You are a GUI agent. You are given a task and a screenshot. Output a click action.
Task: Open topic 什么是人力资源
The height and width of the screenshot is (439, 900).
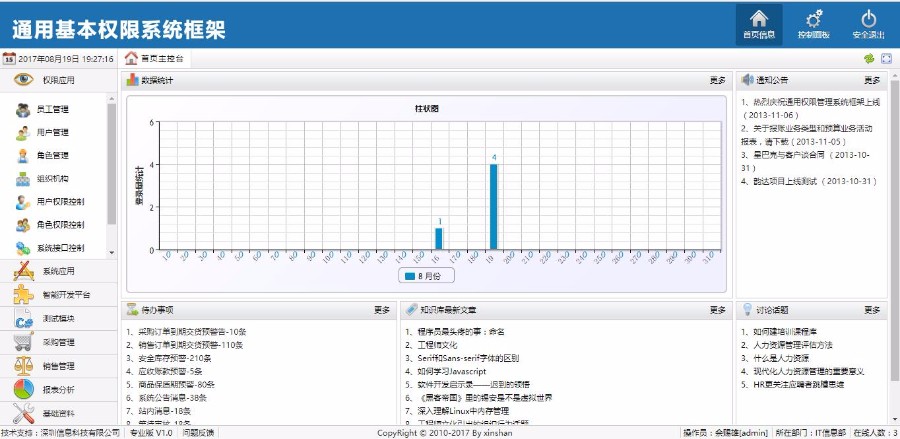[775, 358]
